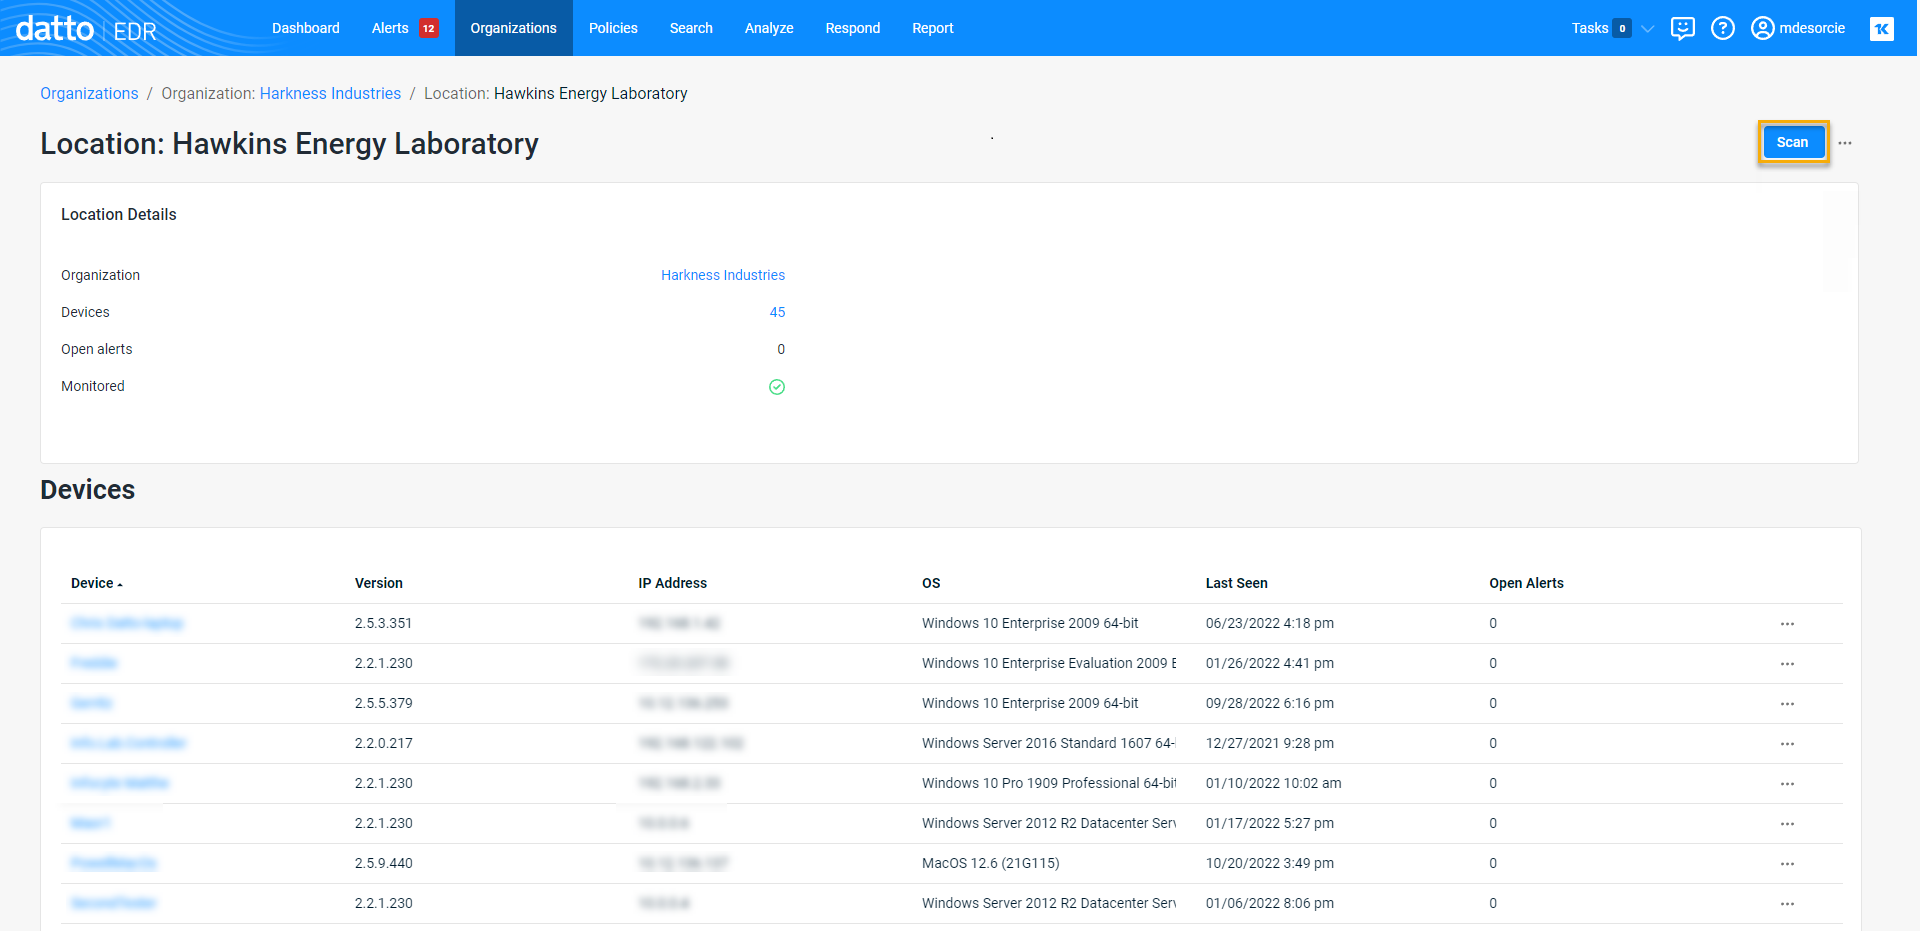
Task: Open actions menu for 2.5.3.351 row
Action: coord(1788,624)
